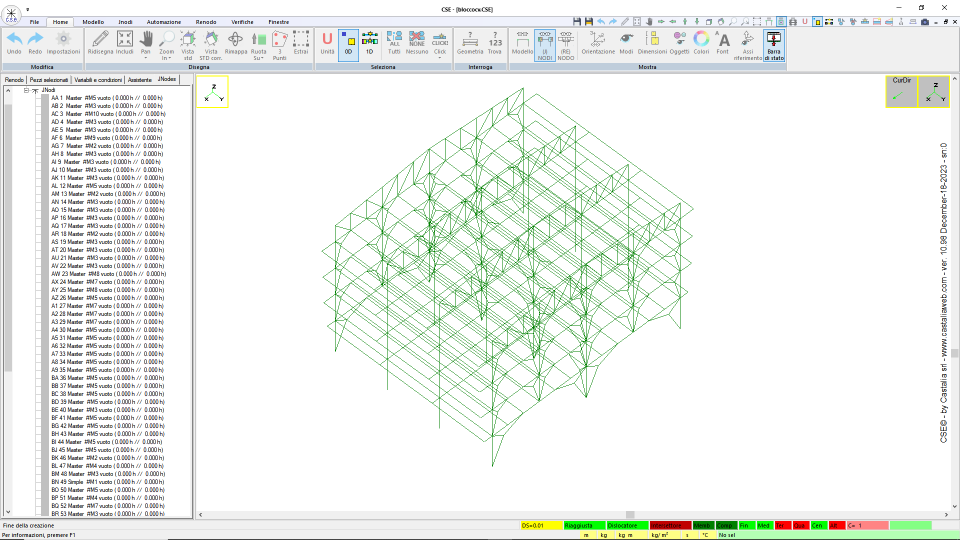Click the Ridisegna pencil tool
The height and width of the screenshot is (540, 960).
pos(100,43)
